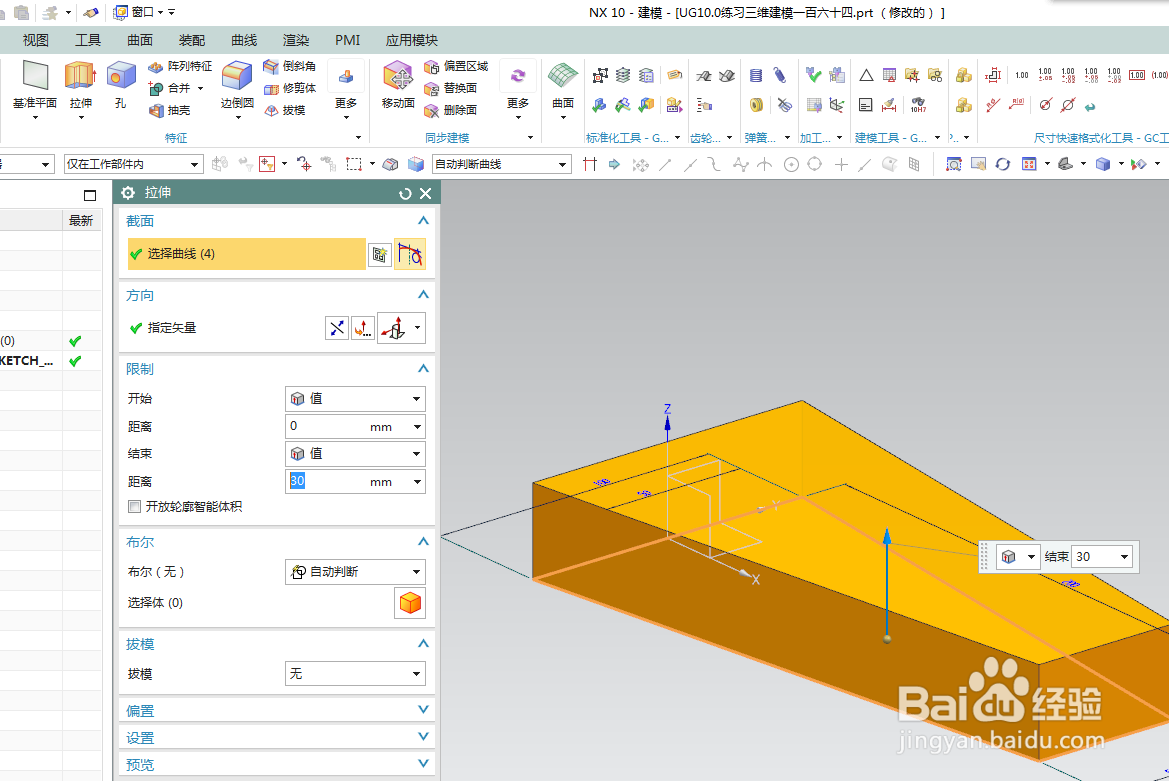Viewport: 1169px width, 781px height.
Task: Open the 仅在工作部件内 scope dropdown
Action: pos(133,164)
